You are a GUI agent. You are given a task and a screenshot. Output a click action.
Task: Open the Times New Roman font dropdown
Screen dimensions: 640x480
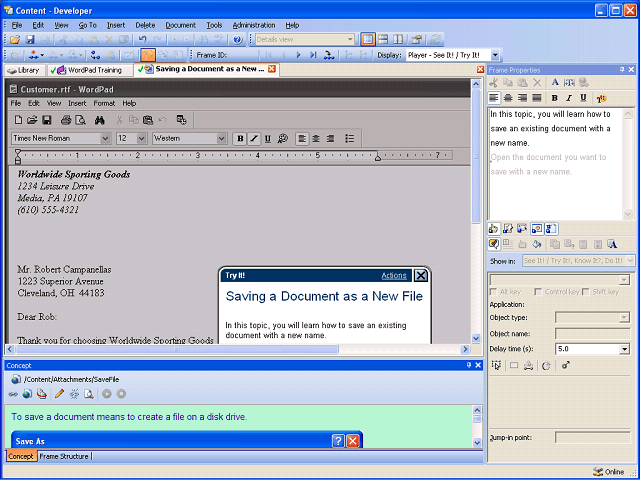point(105,138)
